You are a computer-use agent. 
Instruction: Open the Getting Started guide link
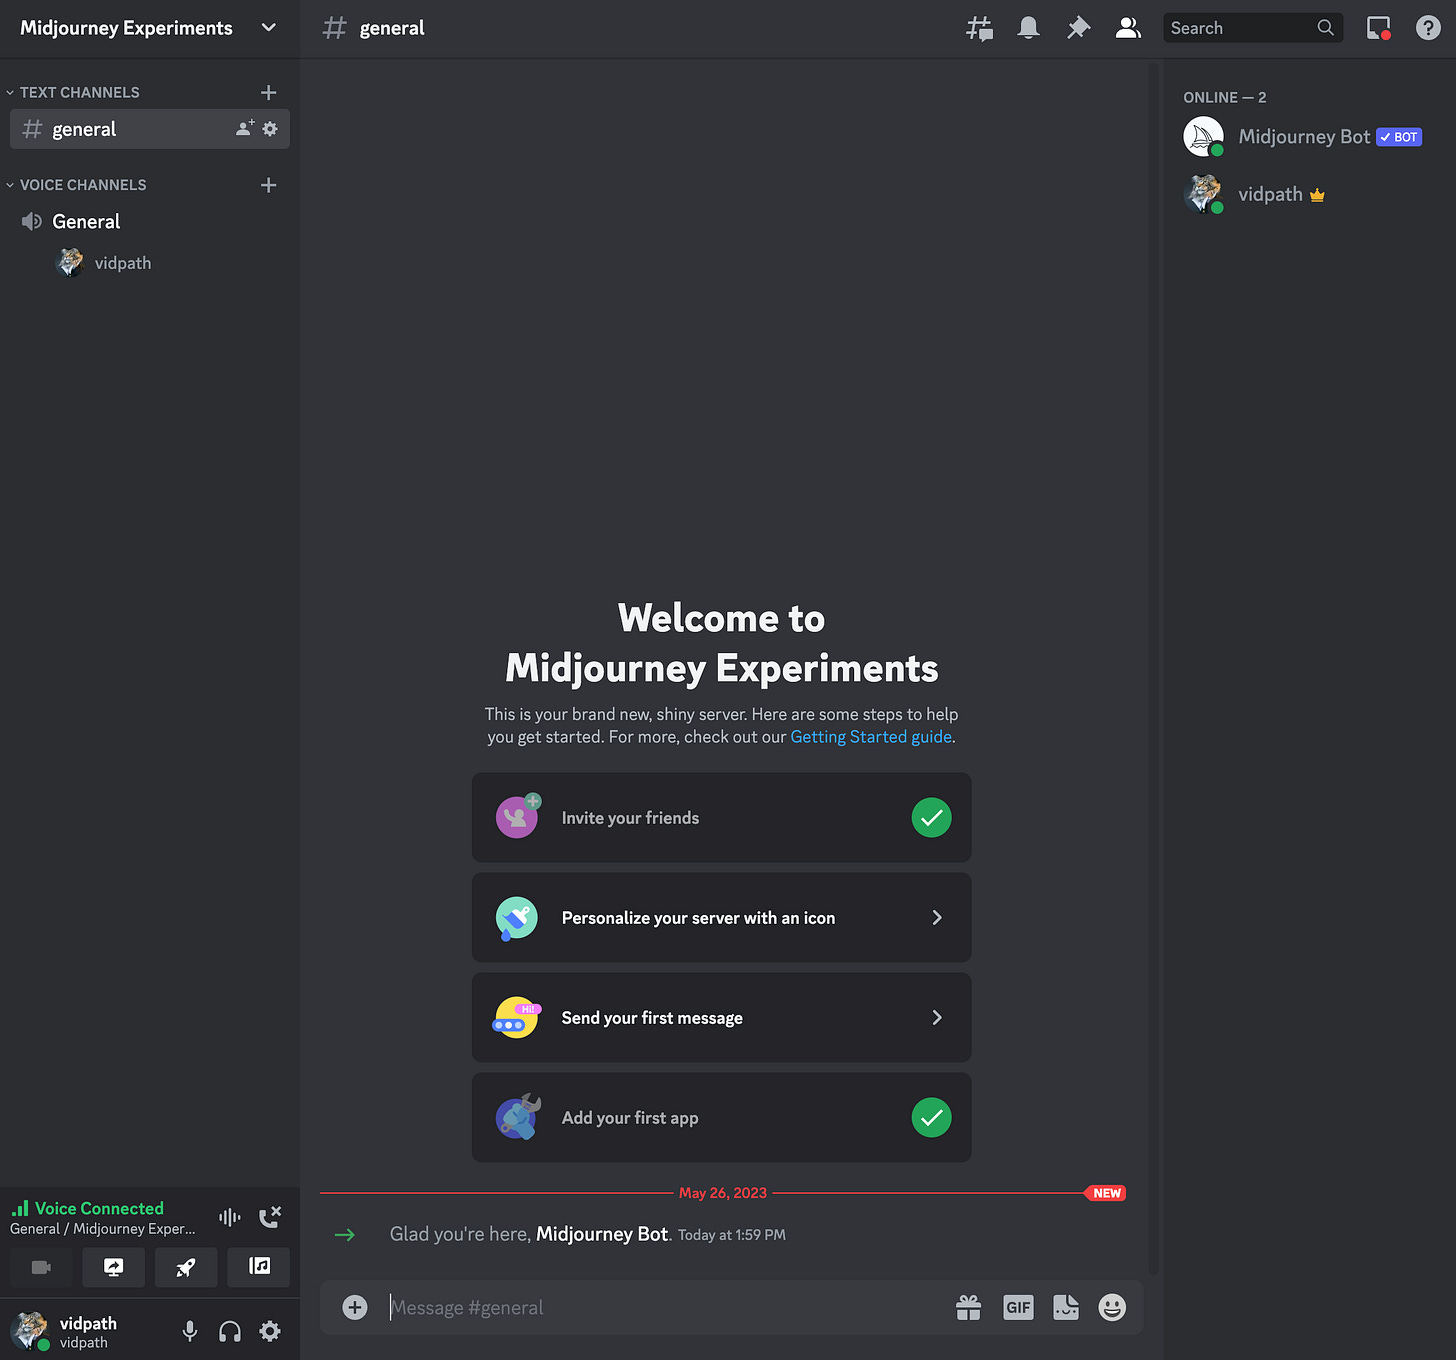pyautogui.click(x=871, y=737)
